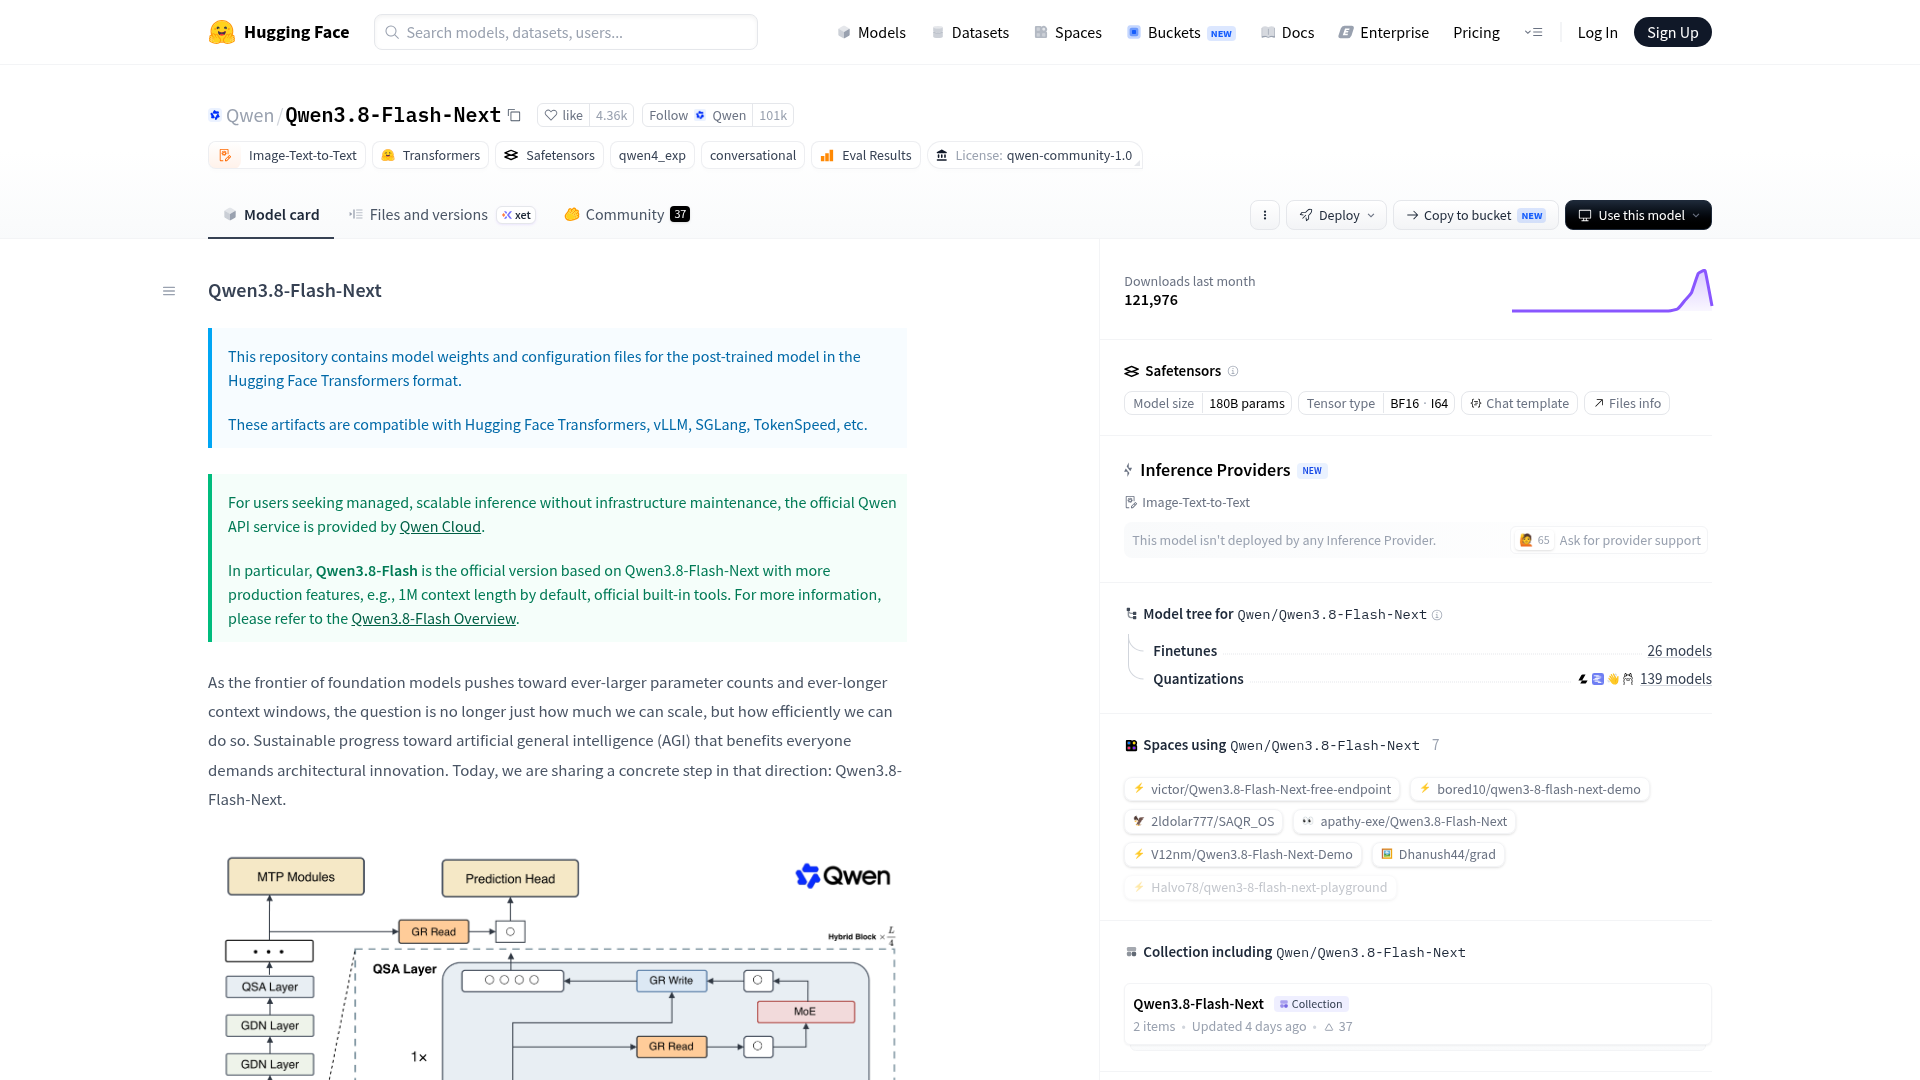Open the Spaces nav item
The width and height of the screenshot is (1920, 1080).
[x=1068, y=32]
